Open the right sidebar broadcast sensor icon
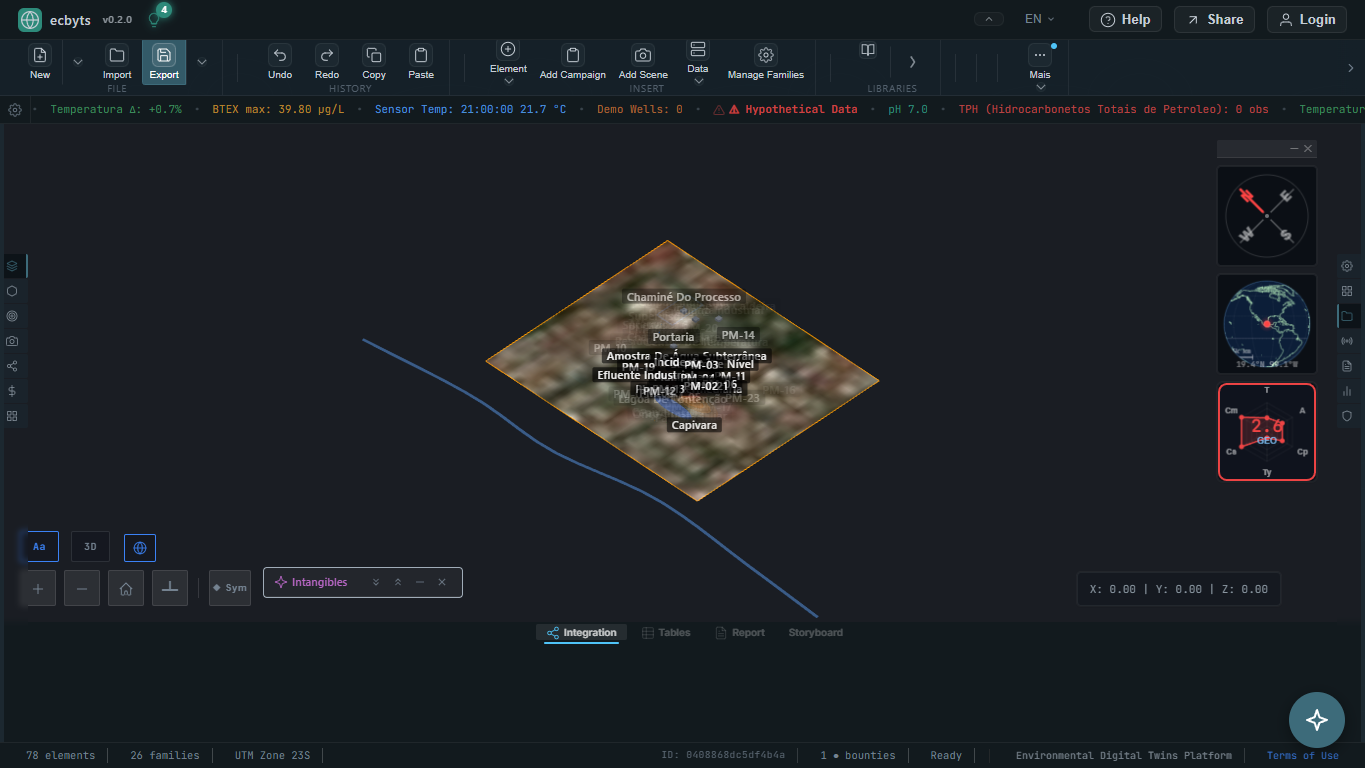The image size is (1365, 768). click(1347, 341)
